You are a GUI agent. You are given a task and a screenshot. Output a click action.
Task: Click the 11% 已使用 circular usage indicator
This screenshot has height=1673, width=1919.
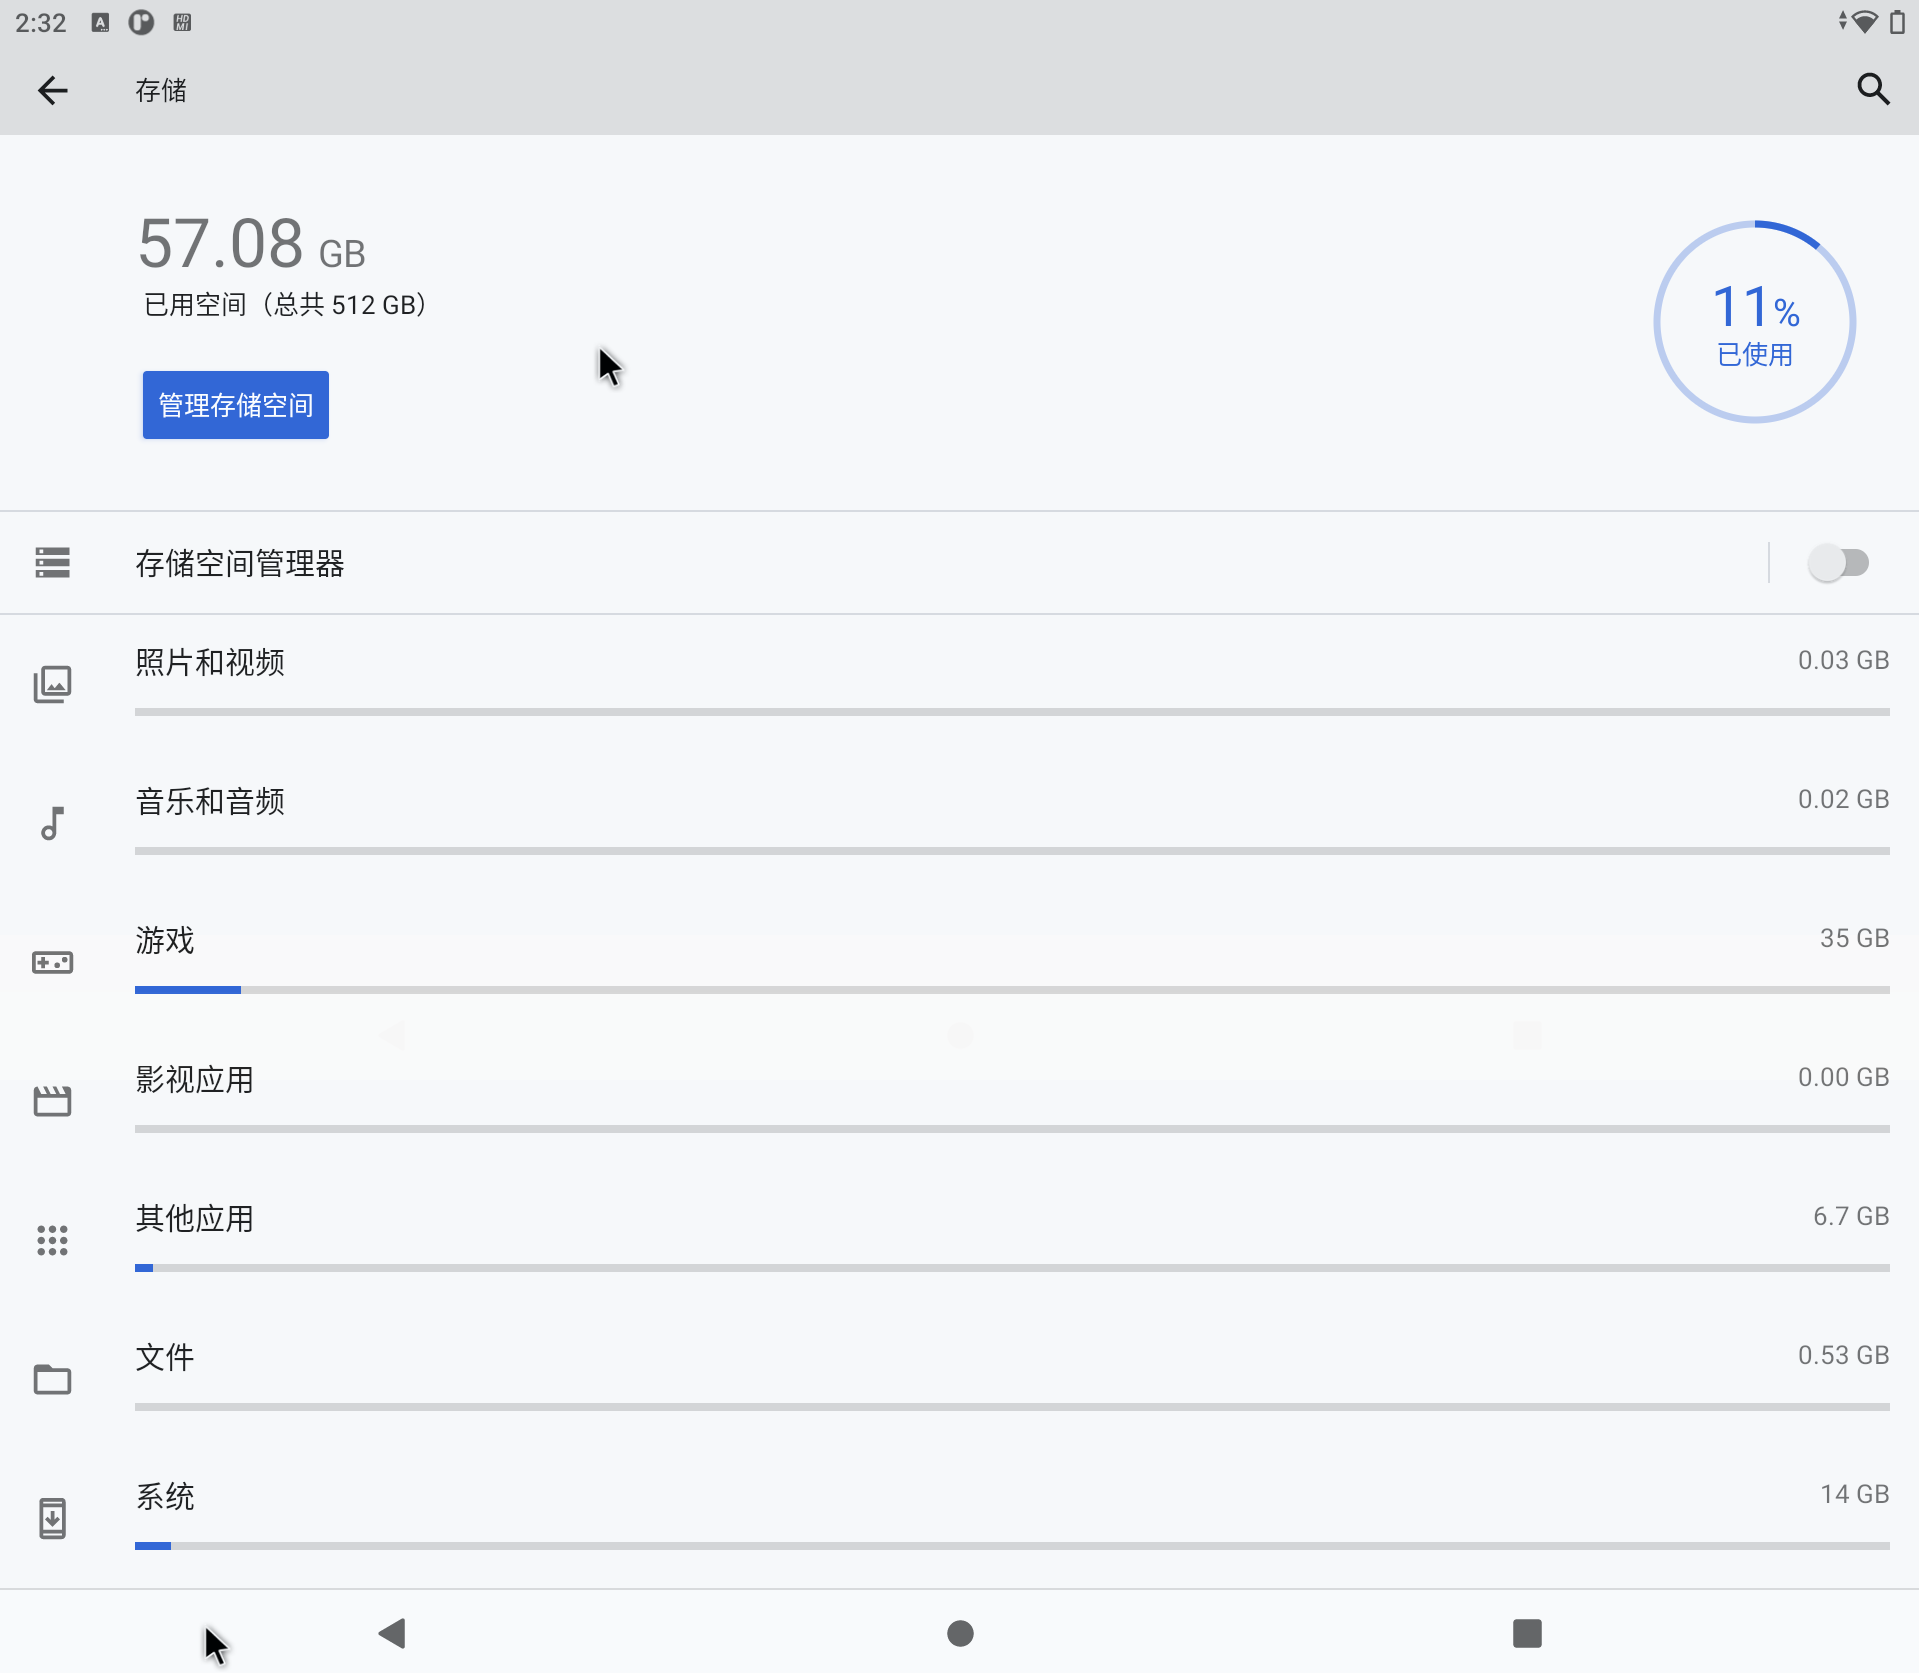(x=1754, y=322)
